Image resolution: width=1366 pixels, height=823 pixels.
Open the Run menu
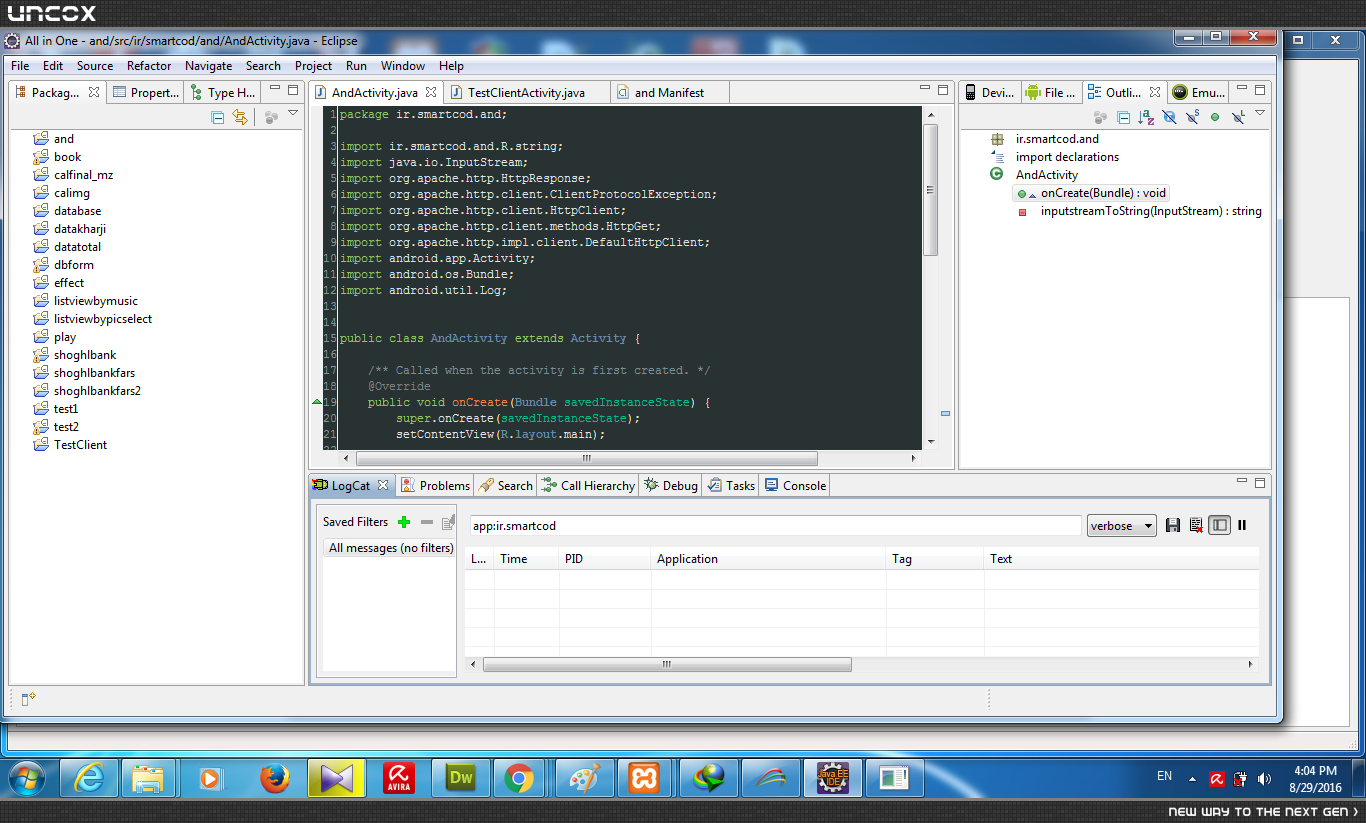click(x=356, y=65)
